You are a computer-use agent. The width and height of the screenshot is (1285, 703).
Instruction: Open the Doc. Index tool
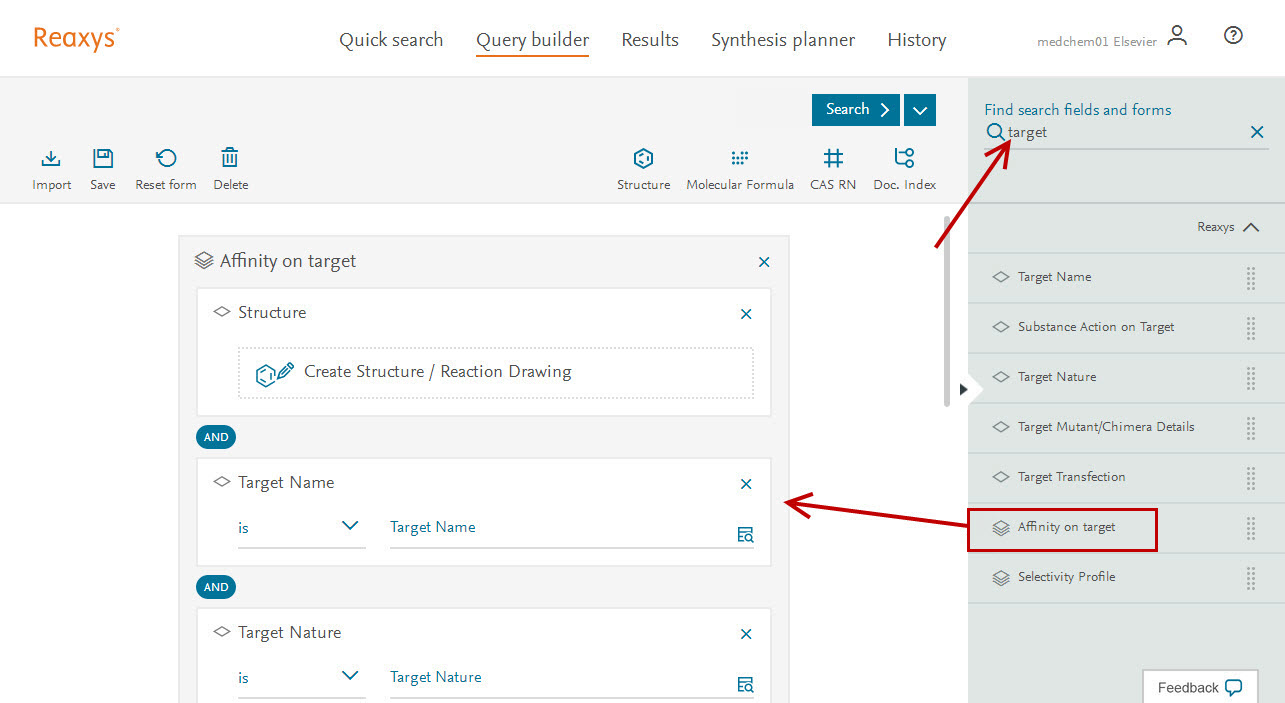904,159
